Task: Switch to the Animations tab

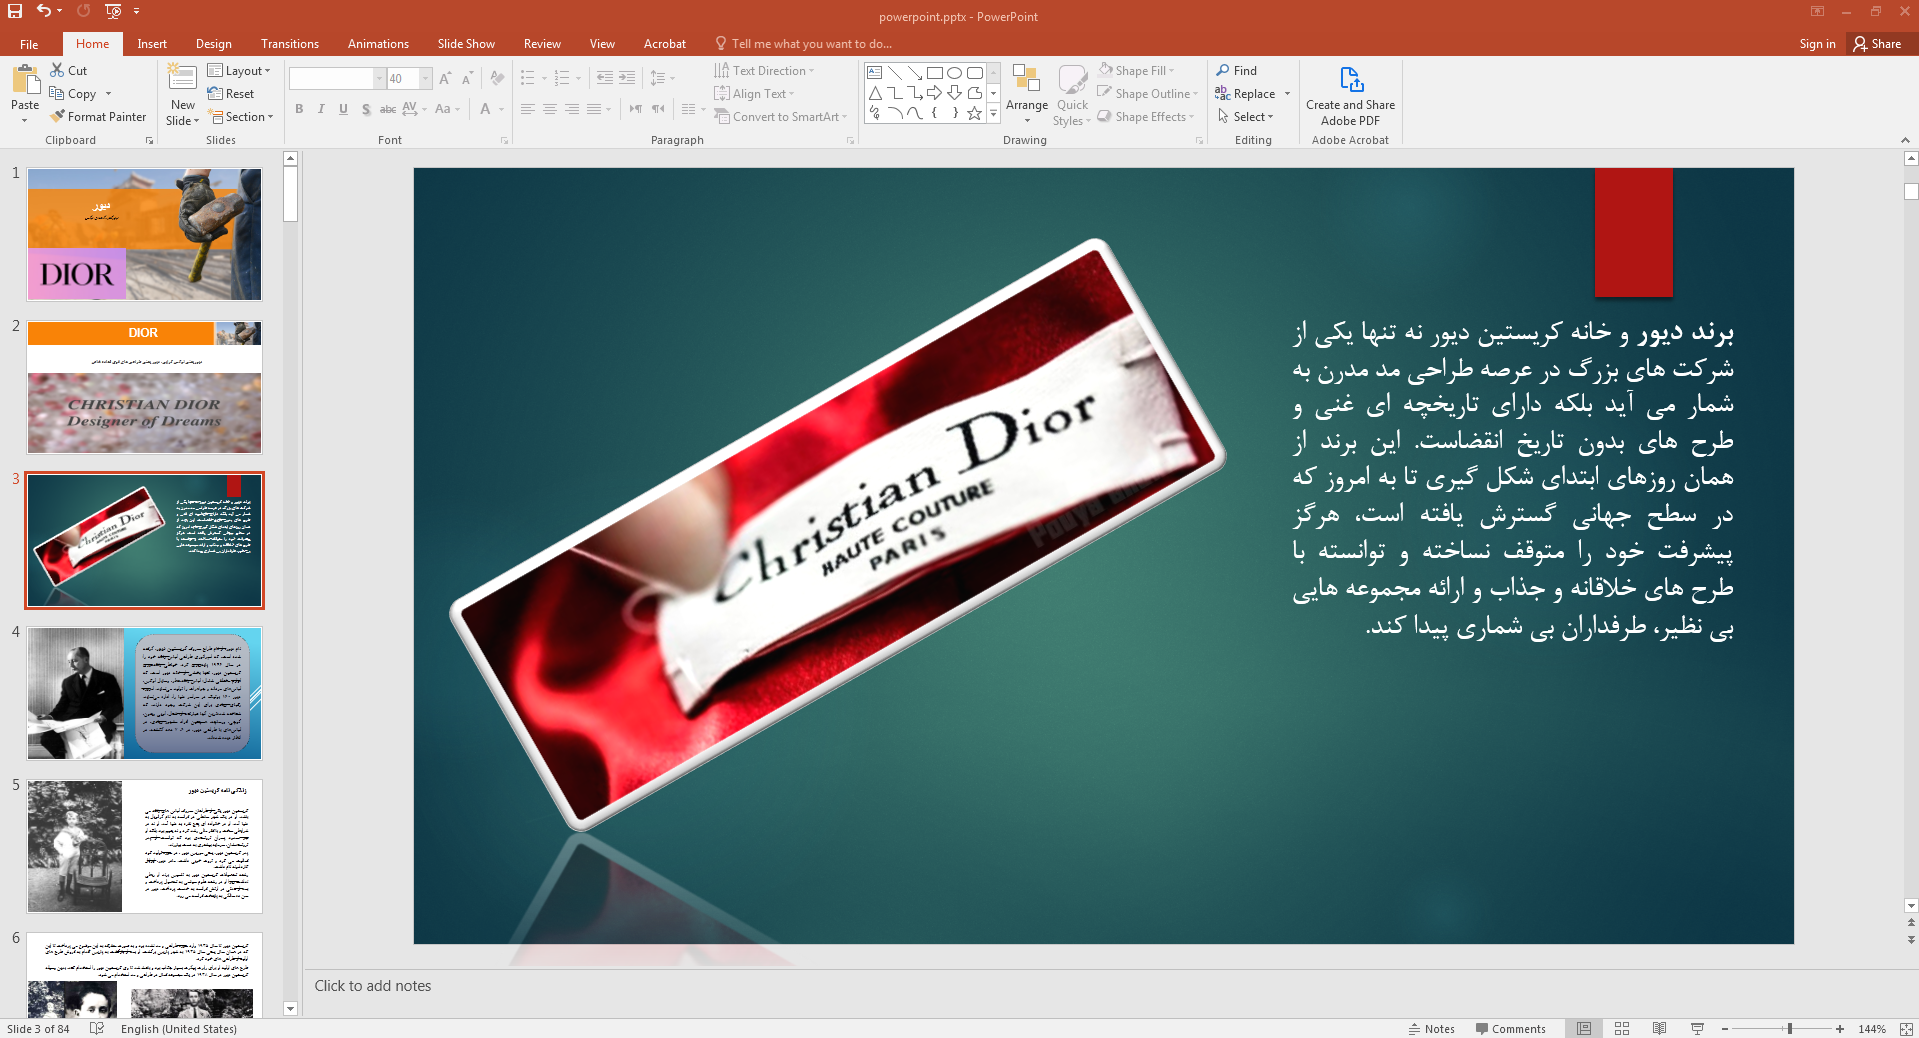Action: pos(378,44)
